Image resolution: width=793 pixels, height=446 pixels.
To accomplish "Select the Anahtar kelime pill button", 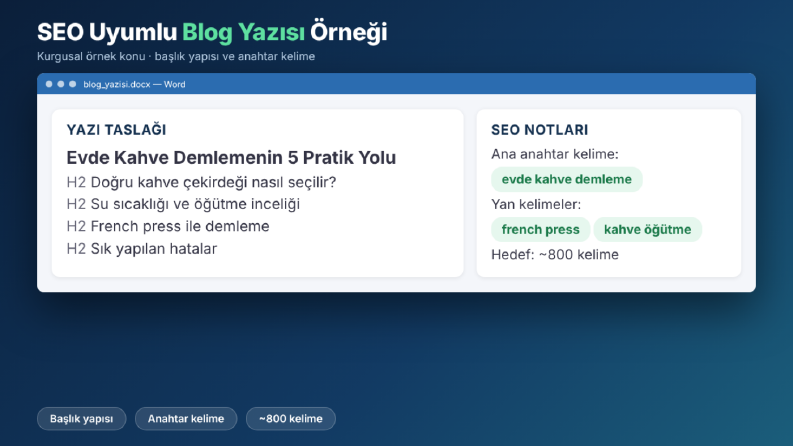I will coord(186,419).
